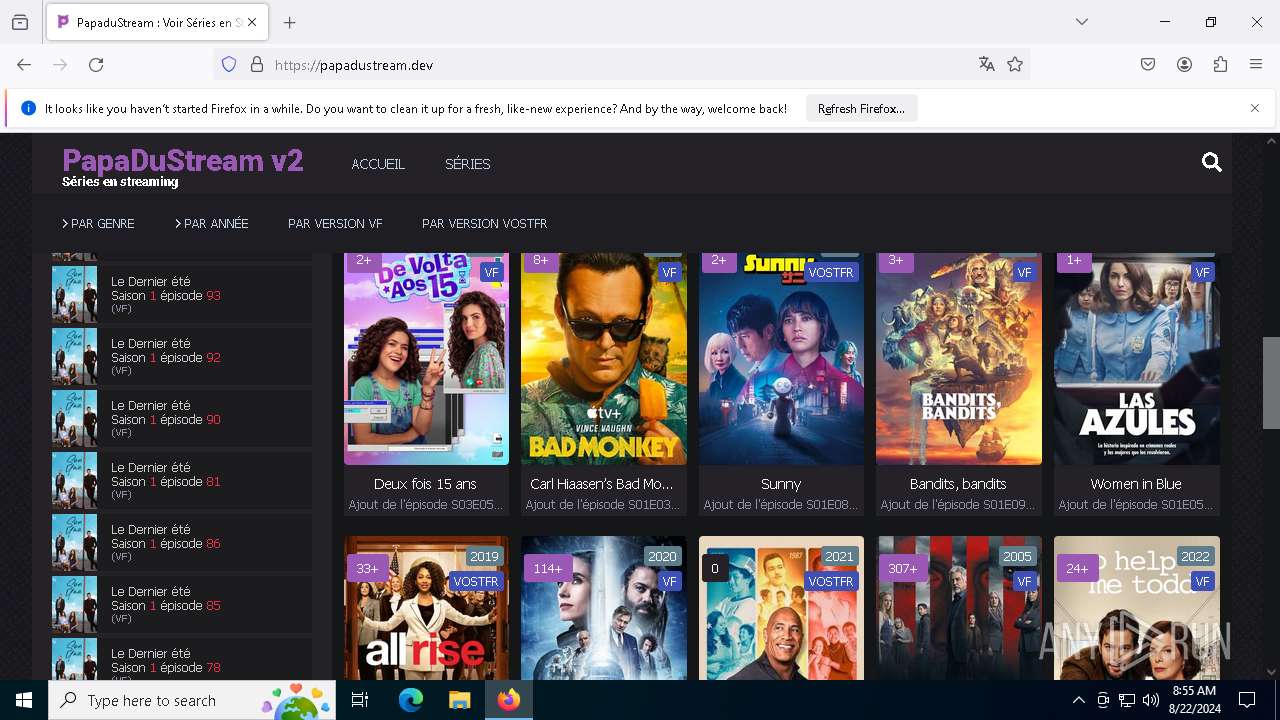Click the PapaDuStream v2 logo
Image resolution: width=1280 pixels, height=720 pixels.
[182, 161]
